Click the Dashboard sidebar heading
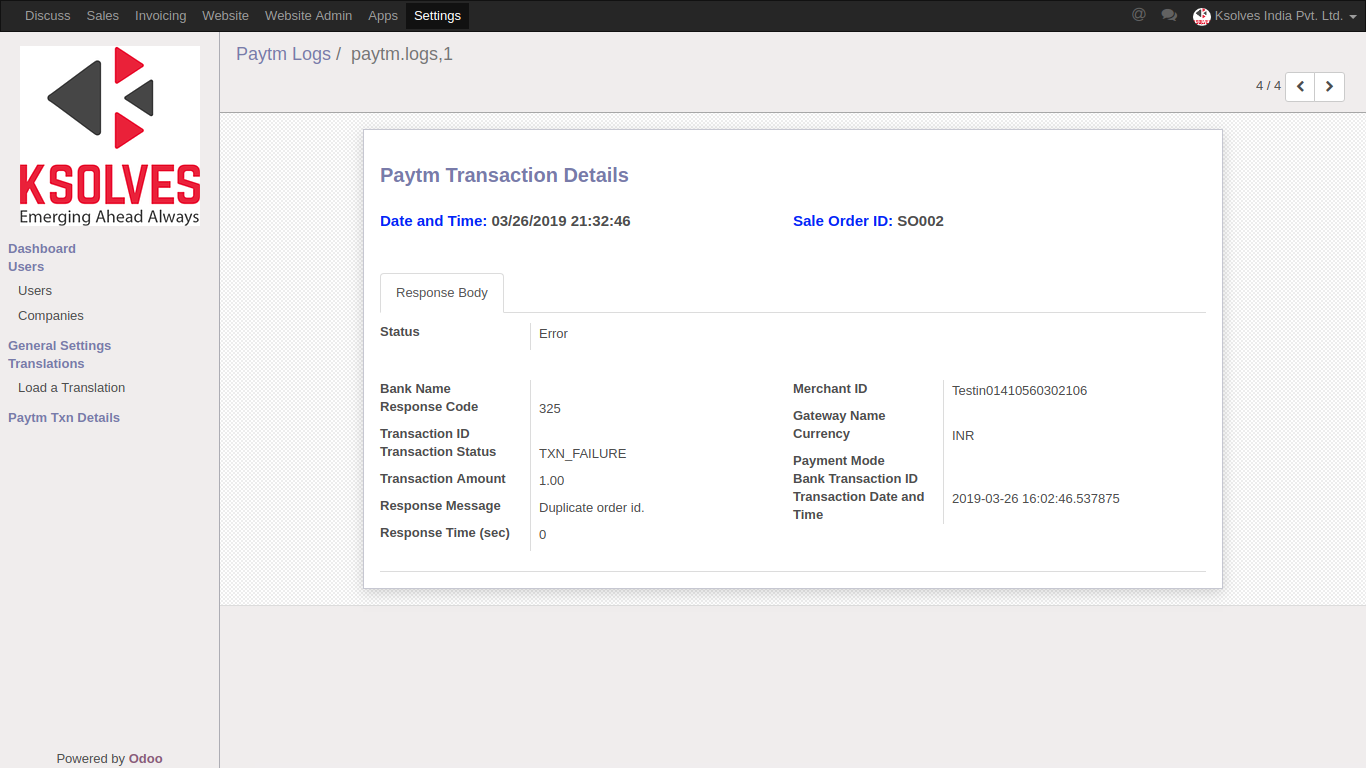Viewport: 1366px width, 768px height. [42, 249]
